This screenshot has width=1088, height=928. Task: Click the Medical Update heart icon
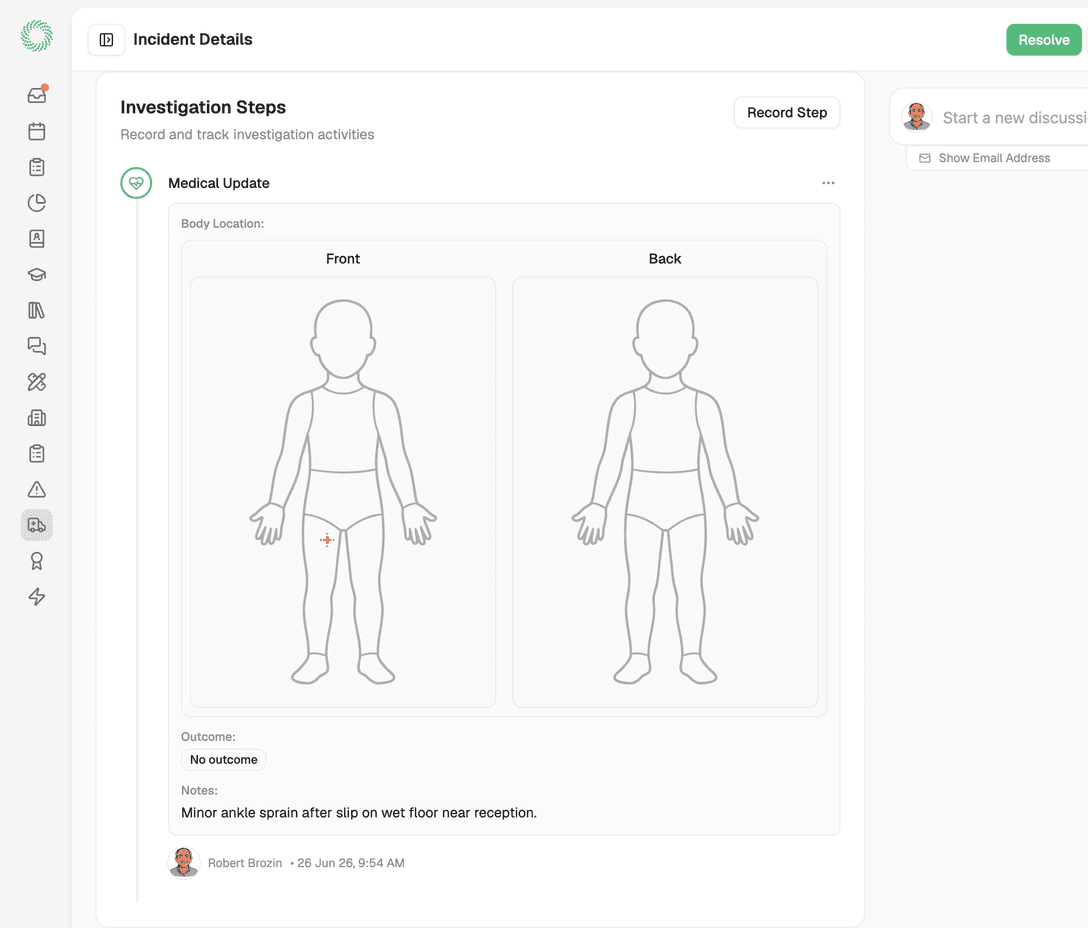point(136,183)
